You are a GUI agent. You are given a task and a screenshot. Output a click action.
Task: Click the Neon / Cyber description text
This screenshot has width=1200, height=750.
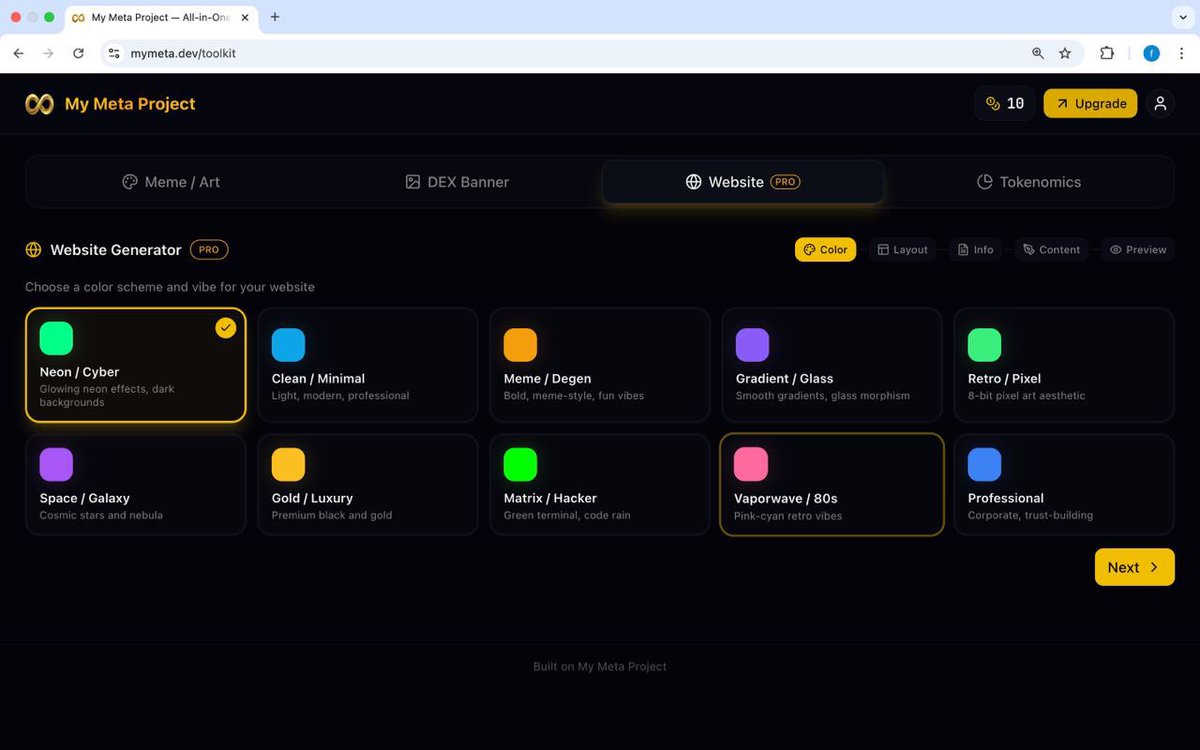[x=107, y=395]
